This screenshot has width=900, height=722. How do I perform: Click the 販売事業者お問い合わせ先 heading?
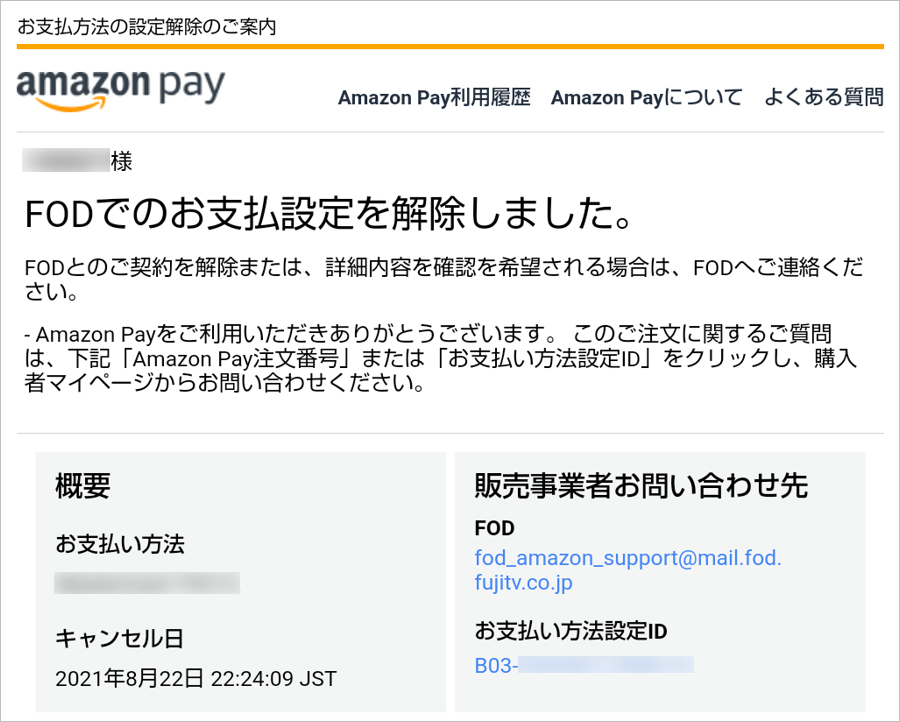(641, 486)
